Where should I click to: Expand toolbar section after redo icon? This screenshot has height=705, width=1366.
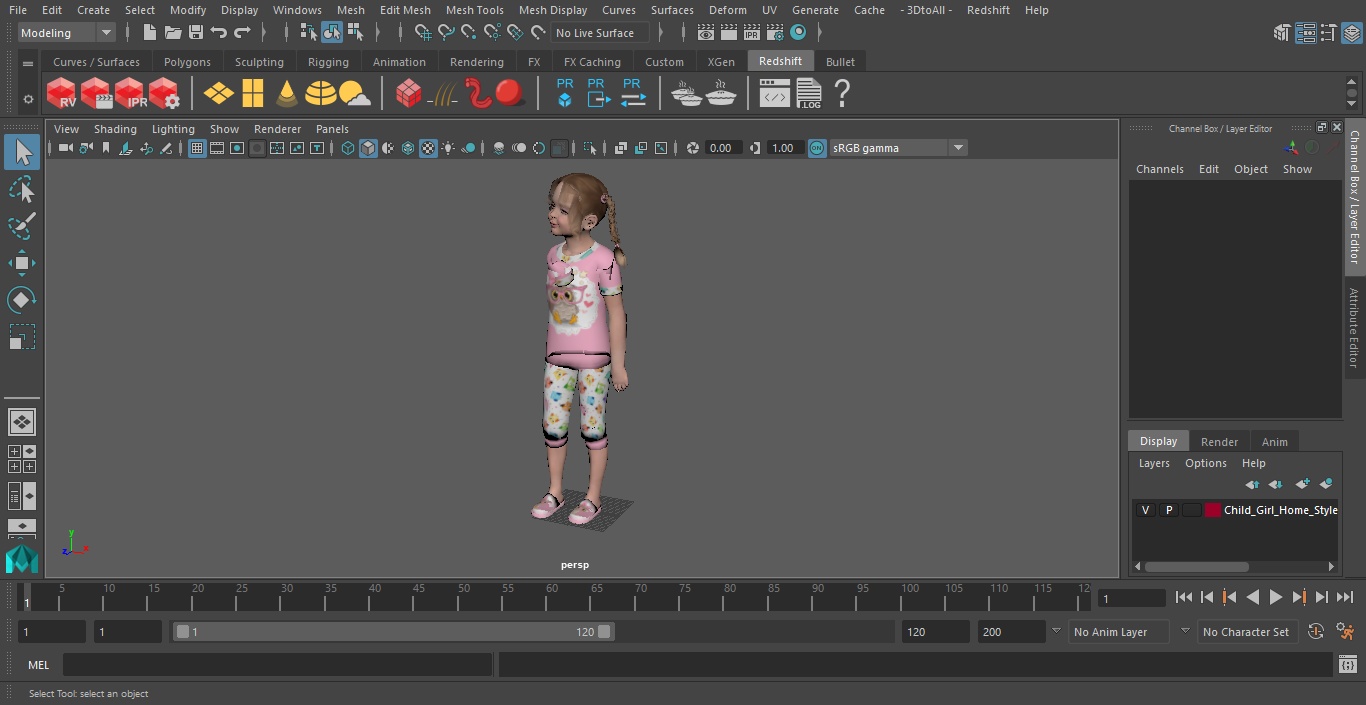[x=265, y=33]
